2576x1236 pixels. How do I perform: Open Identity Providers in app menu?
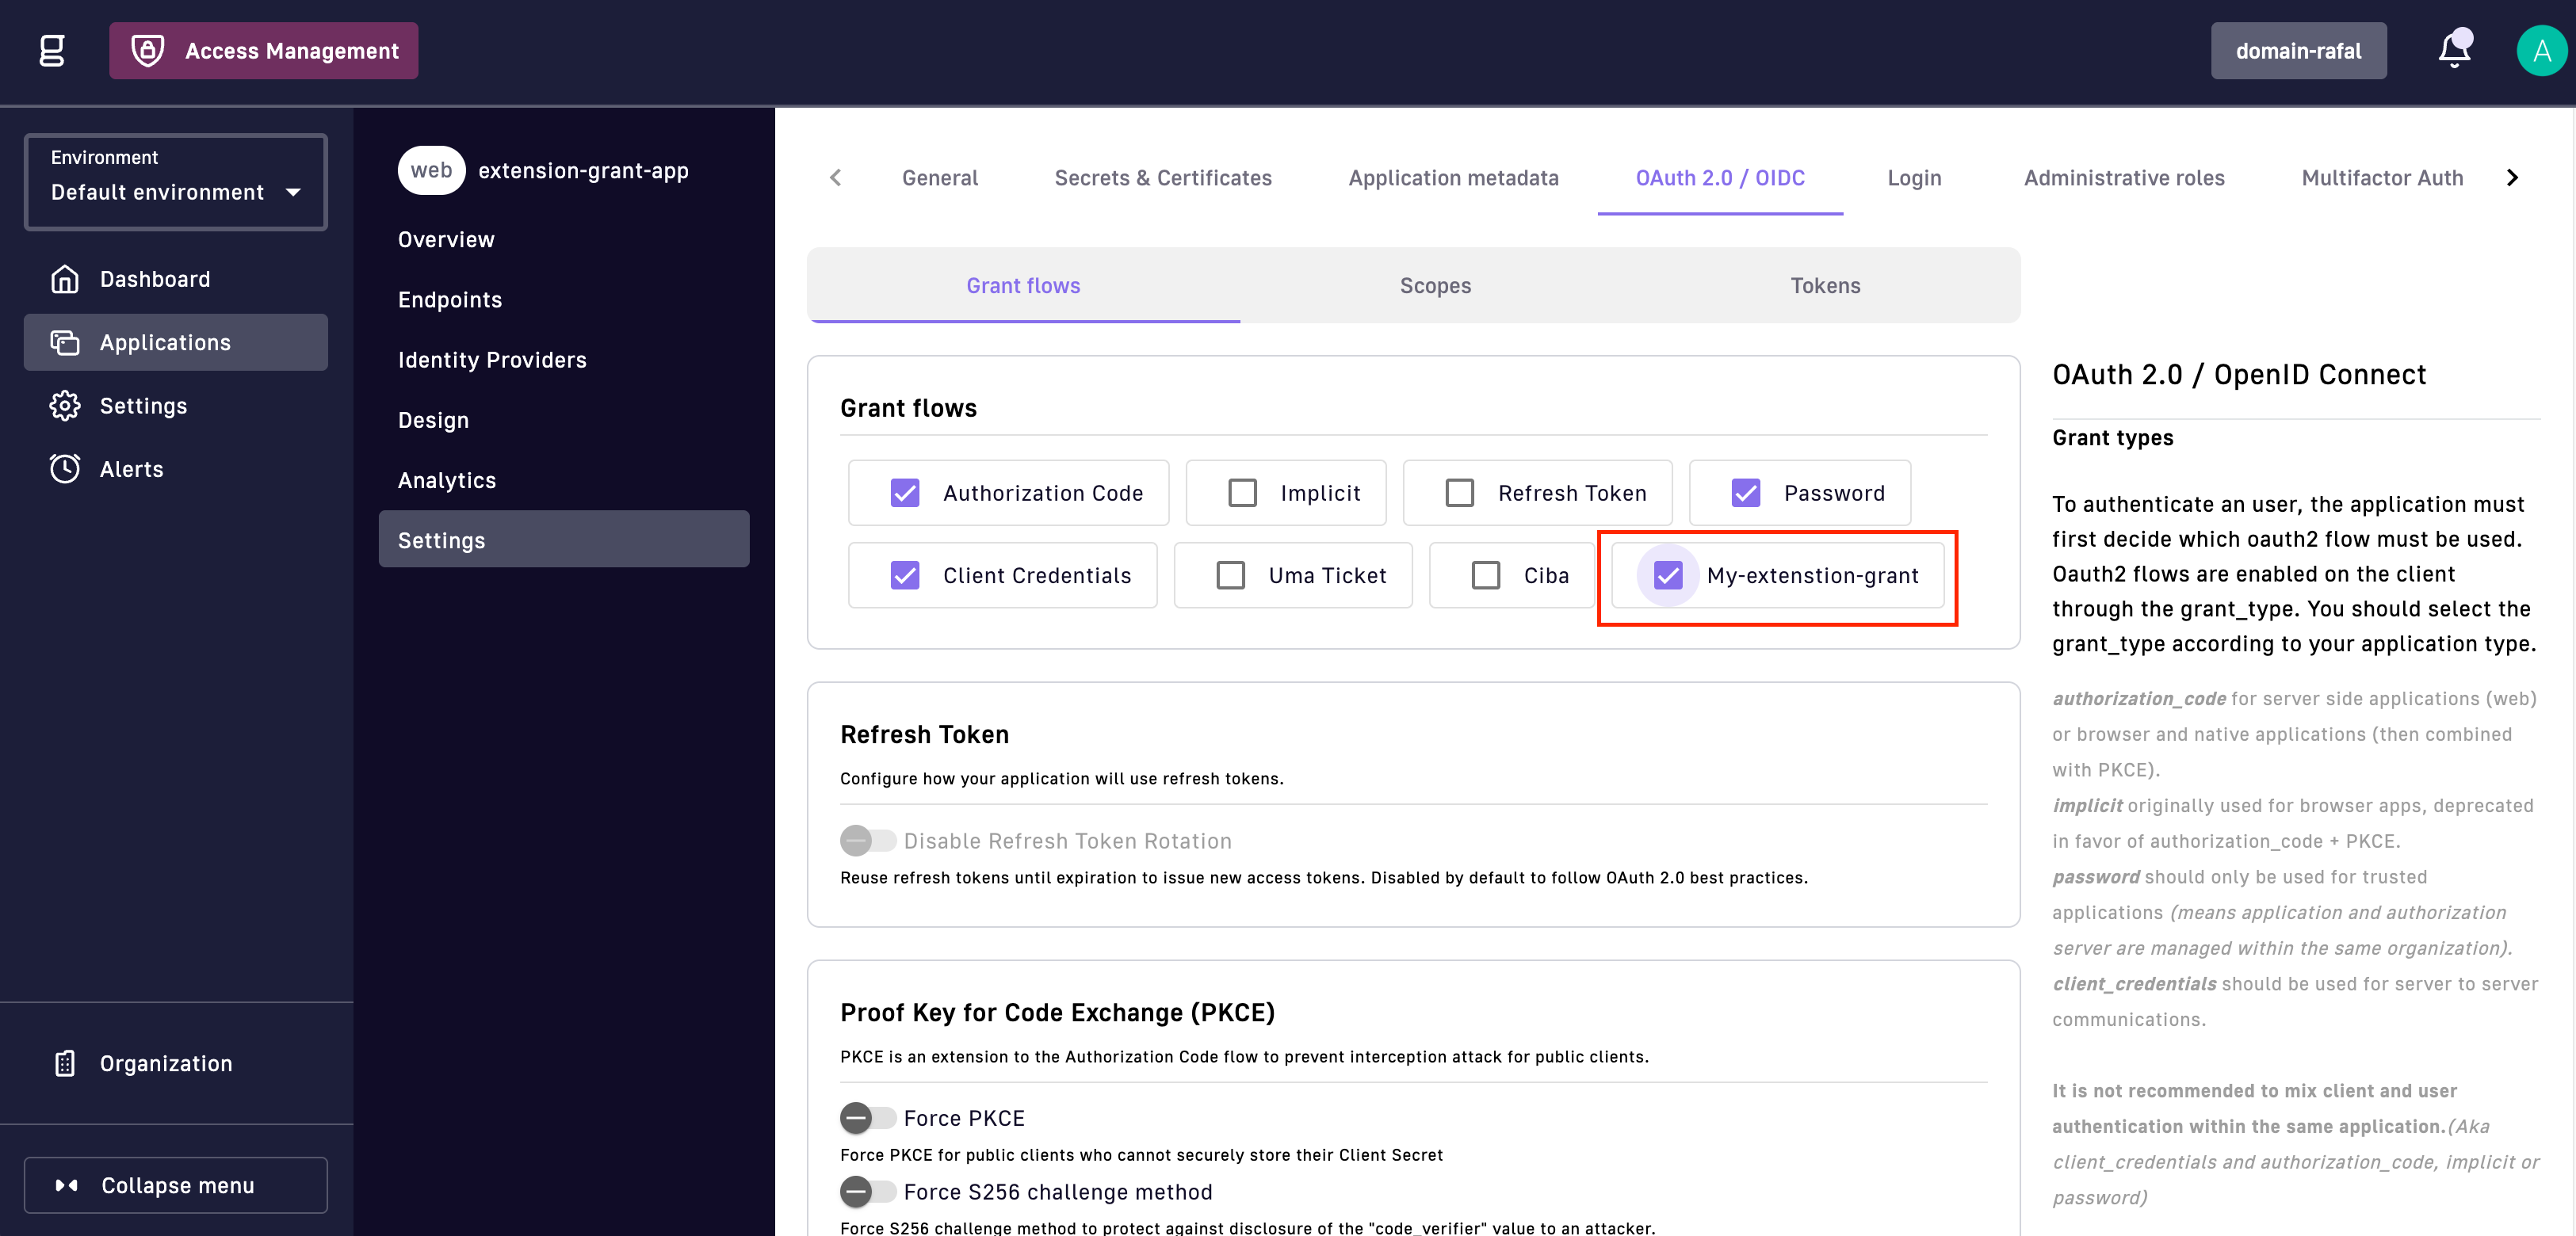click(x=492, y=360)
